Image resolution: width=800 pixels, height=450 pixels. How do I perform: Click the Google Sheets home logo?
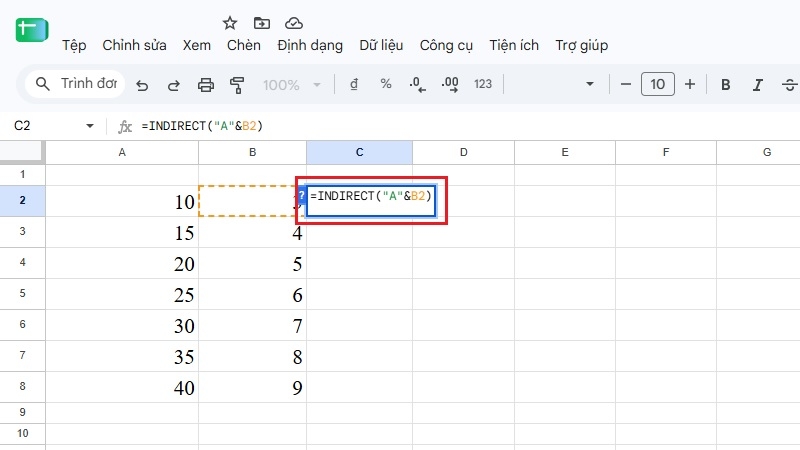32,30
